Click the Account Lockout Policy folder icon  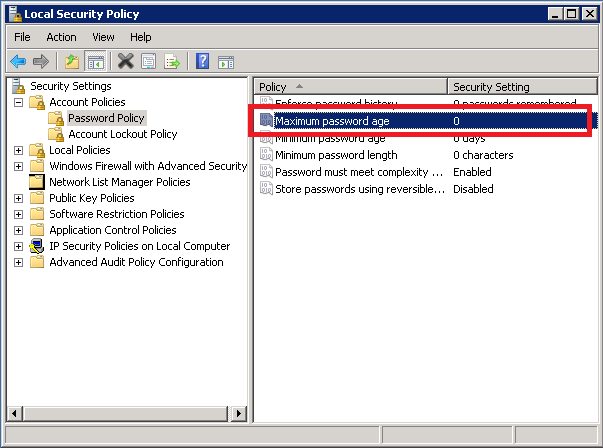56,135
